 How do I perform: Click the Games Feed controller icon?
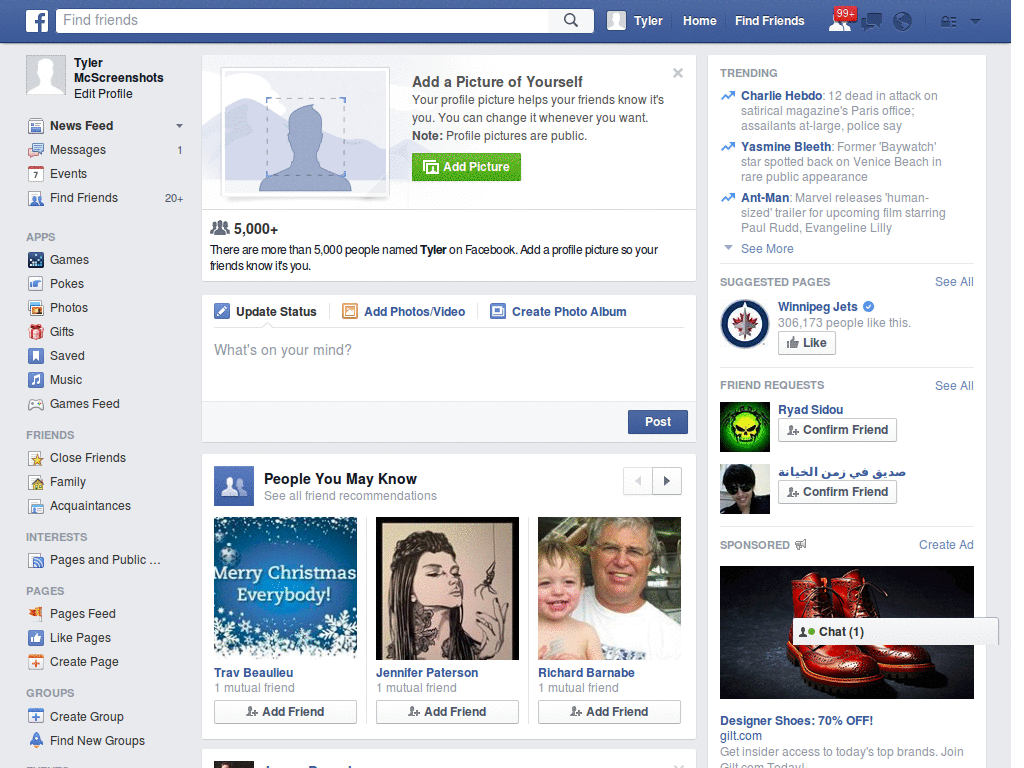coord(36,404)
